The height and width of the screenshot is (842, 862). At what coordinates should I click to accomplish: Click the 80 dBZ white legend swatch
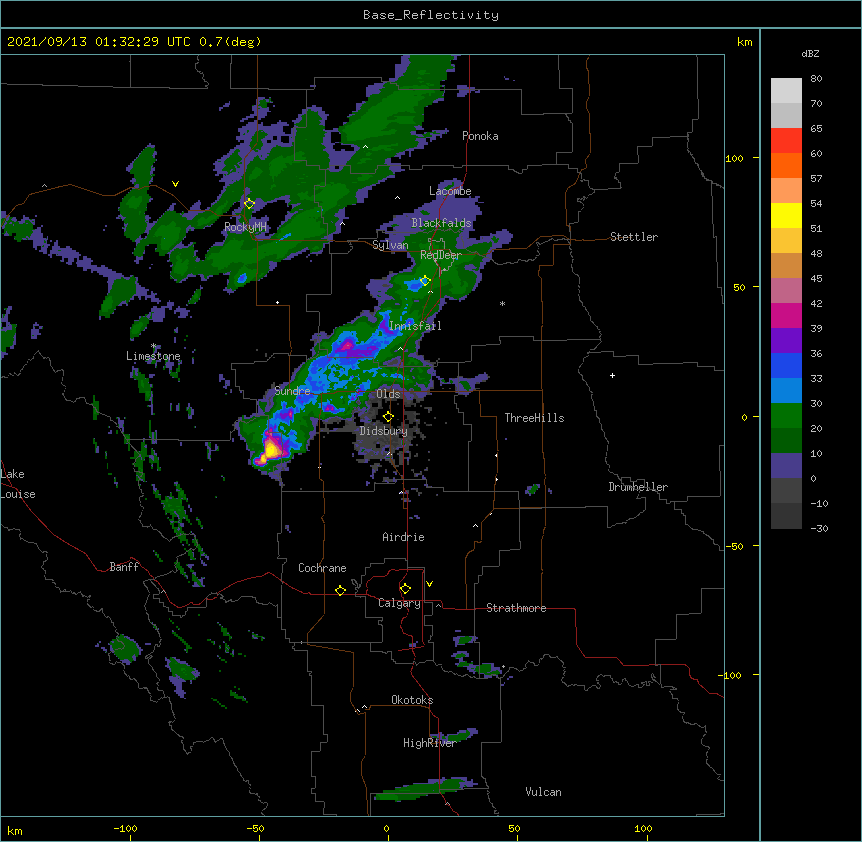(x=786, y=91)
